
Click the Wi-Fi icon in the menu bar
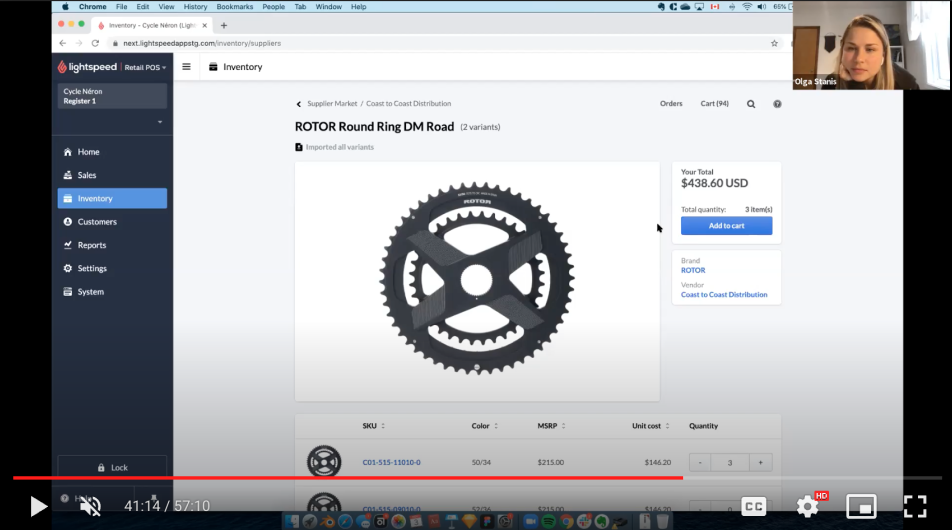747,7
